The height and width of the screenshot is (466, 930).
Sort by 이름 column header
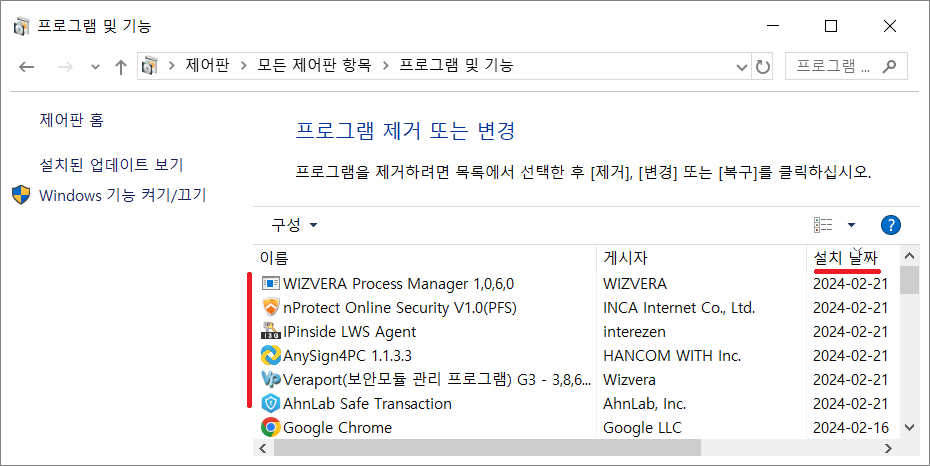[x=425, y=258]
